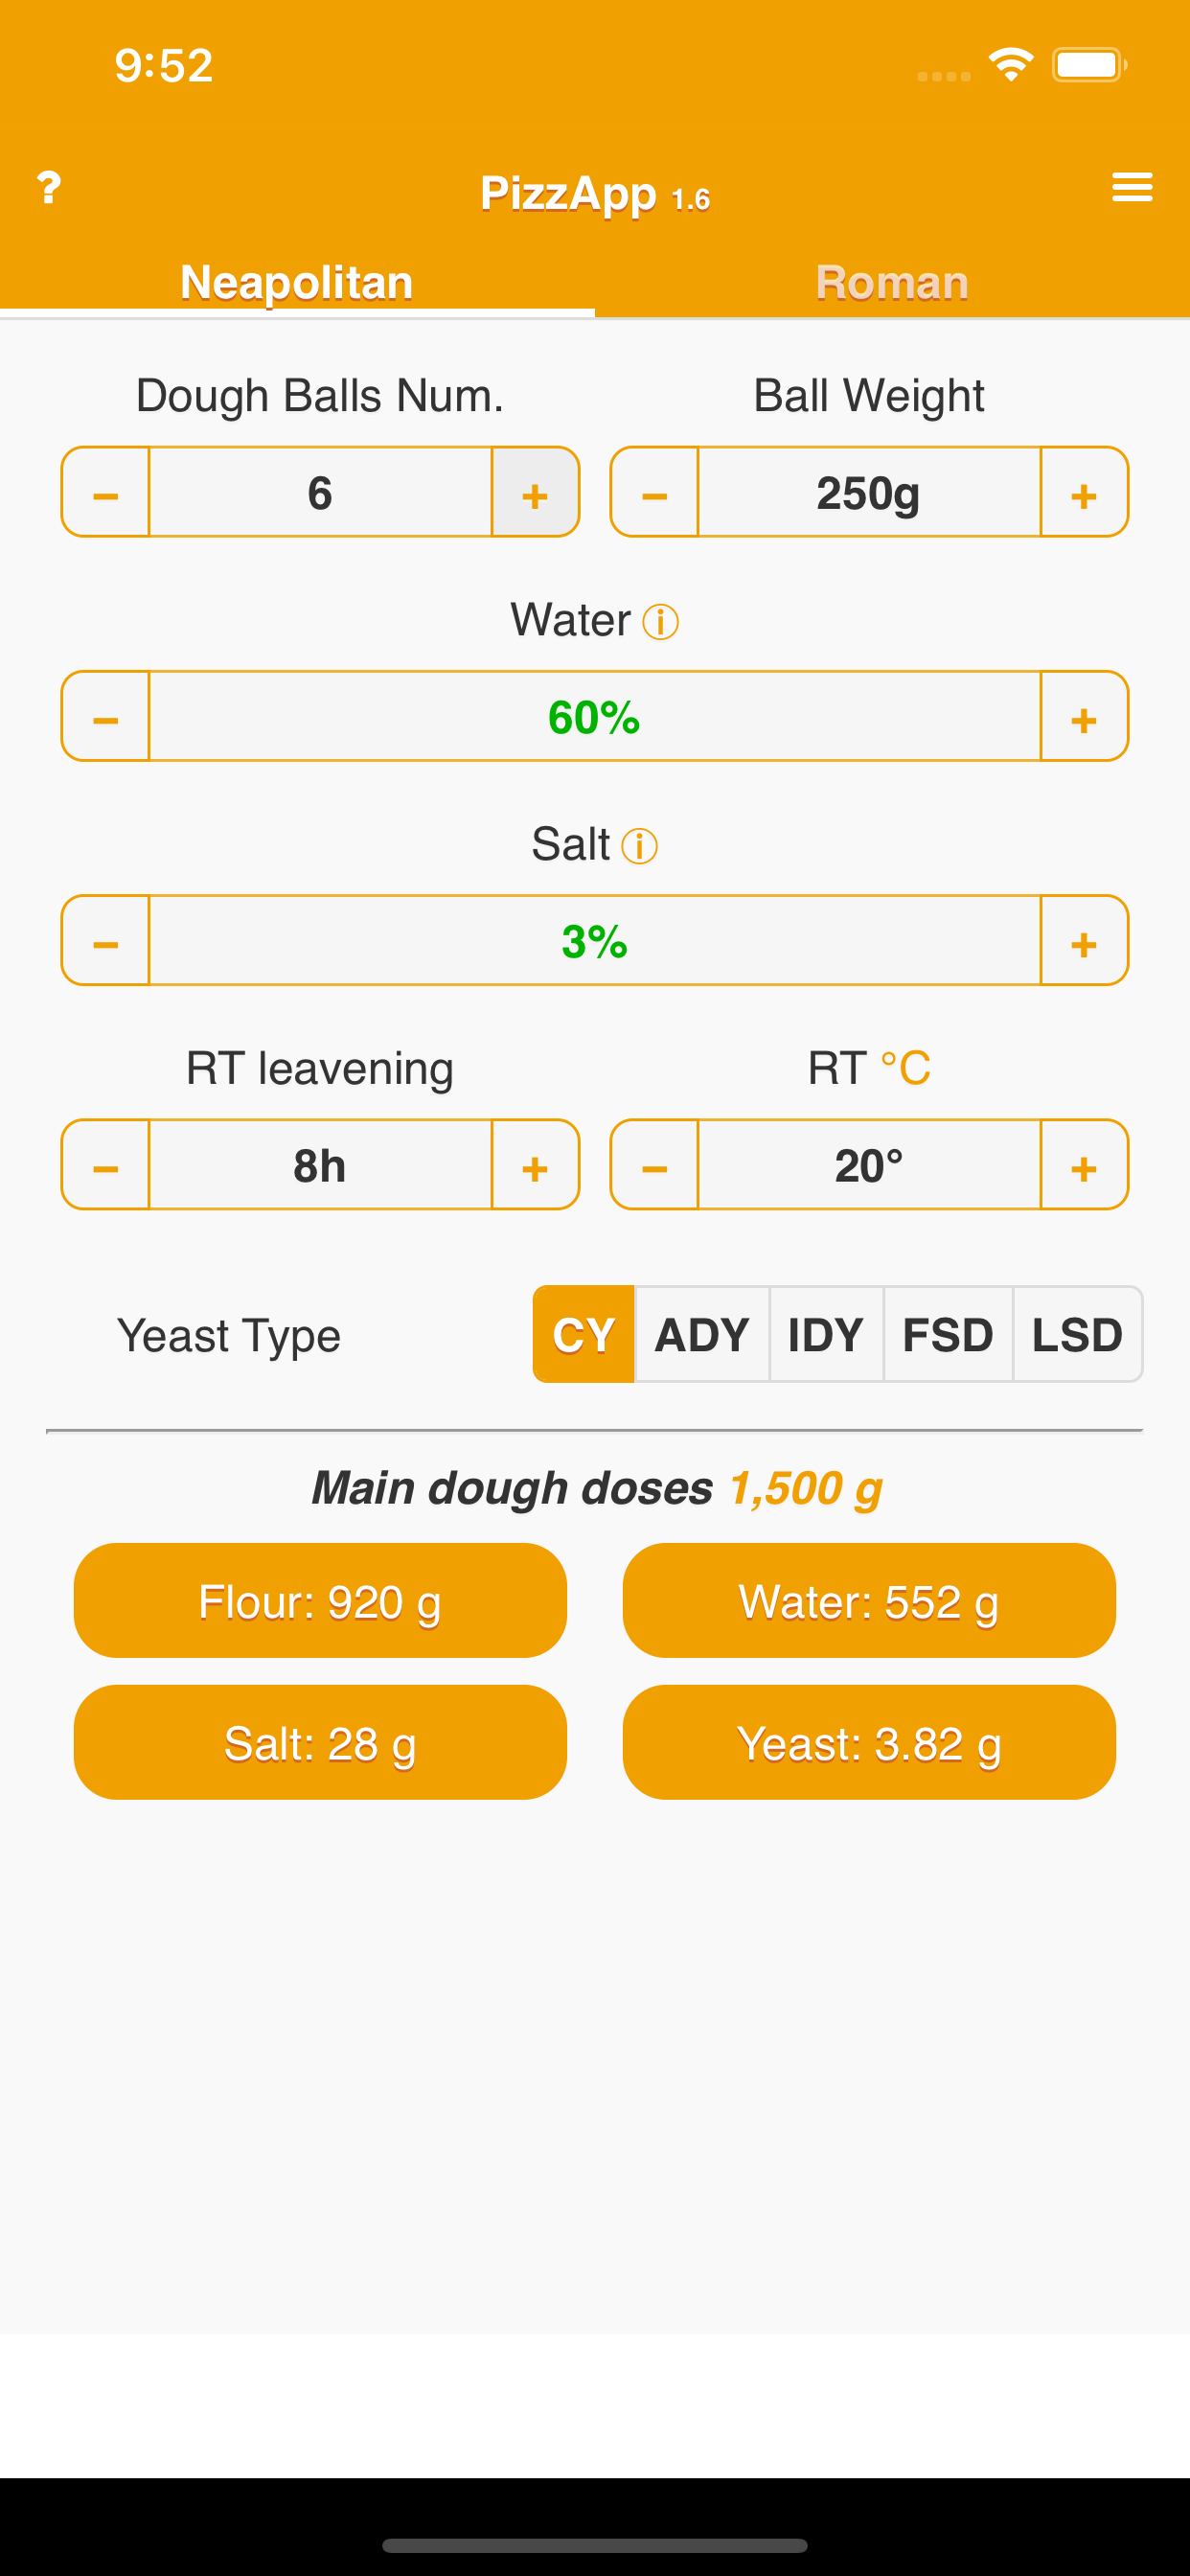Open the help question mark icon

click(49, 188)
